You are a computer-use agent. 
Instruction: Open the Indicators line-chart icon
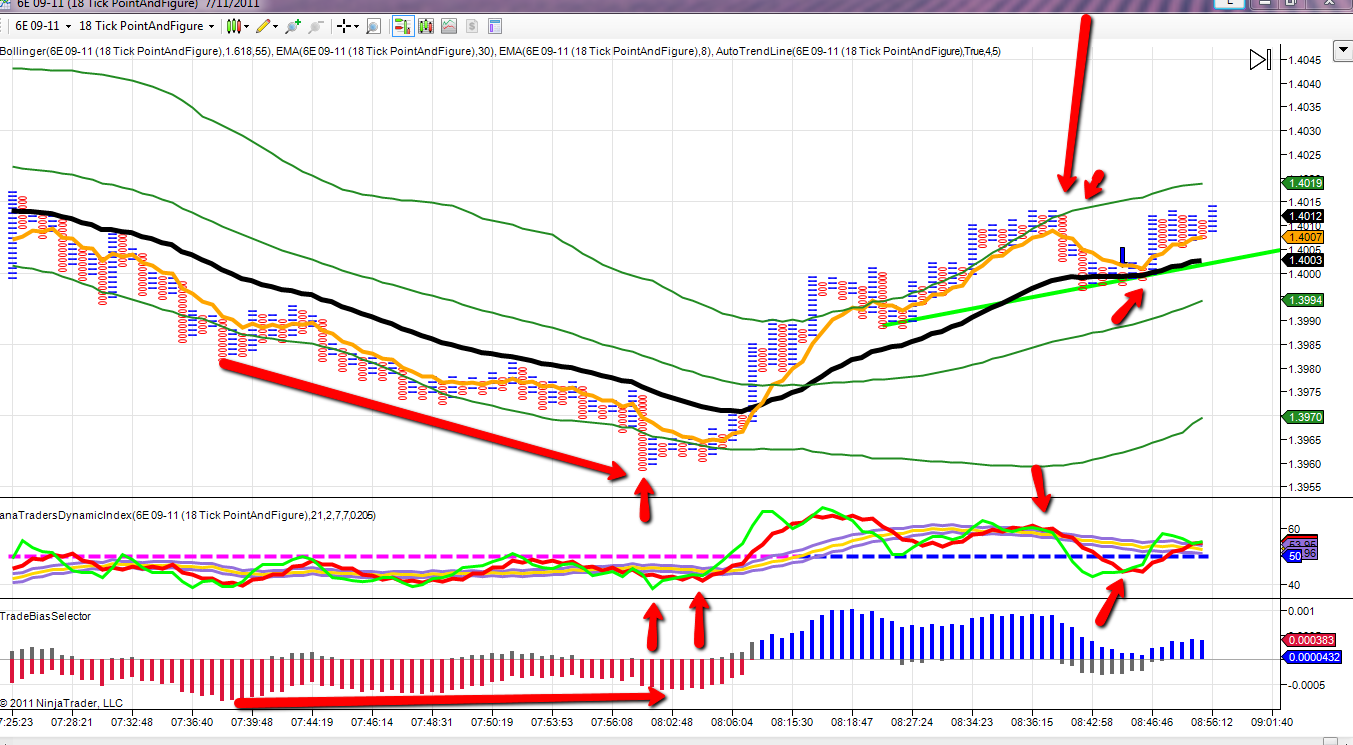click(x=449, y=26)
